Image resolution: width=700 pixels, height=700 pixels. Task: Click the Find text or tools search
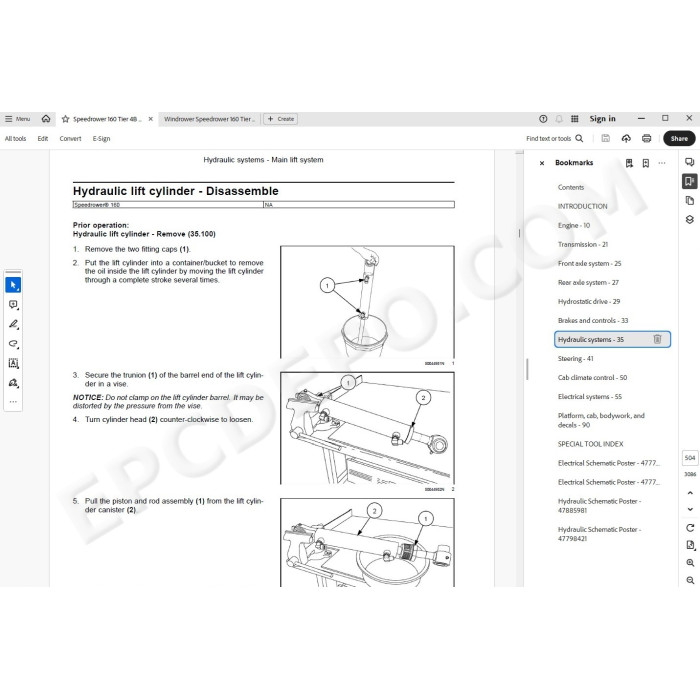pos(555,138)
